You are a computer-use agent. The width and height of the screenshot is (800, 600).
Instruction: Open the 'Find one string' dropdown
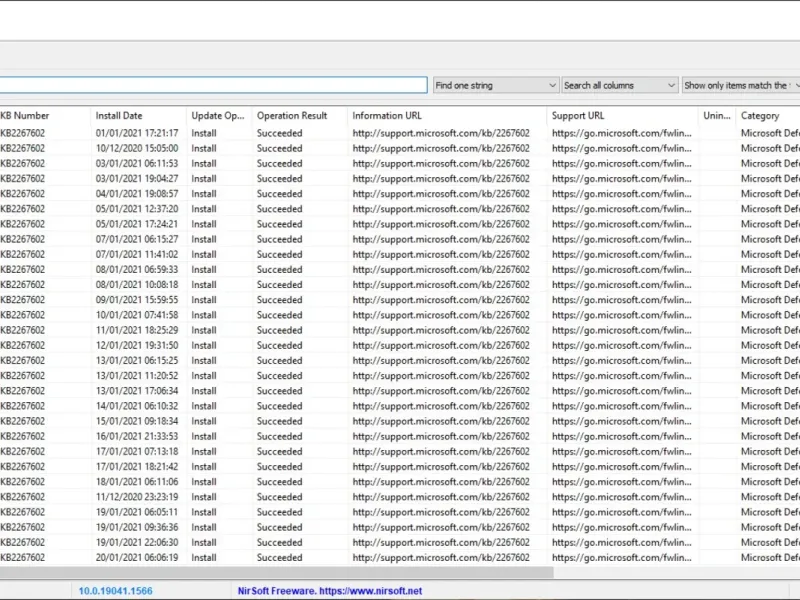[495, 85]
